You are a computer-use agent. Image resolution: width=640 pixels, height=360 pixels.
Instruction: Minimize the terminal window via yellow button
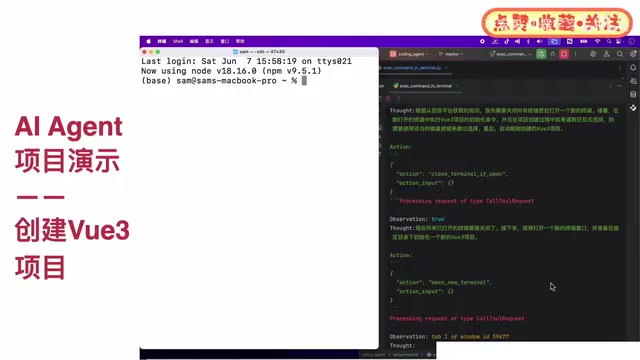click(x=151, y=52)
